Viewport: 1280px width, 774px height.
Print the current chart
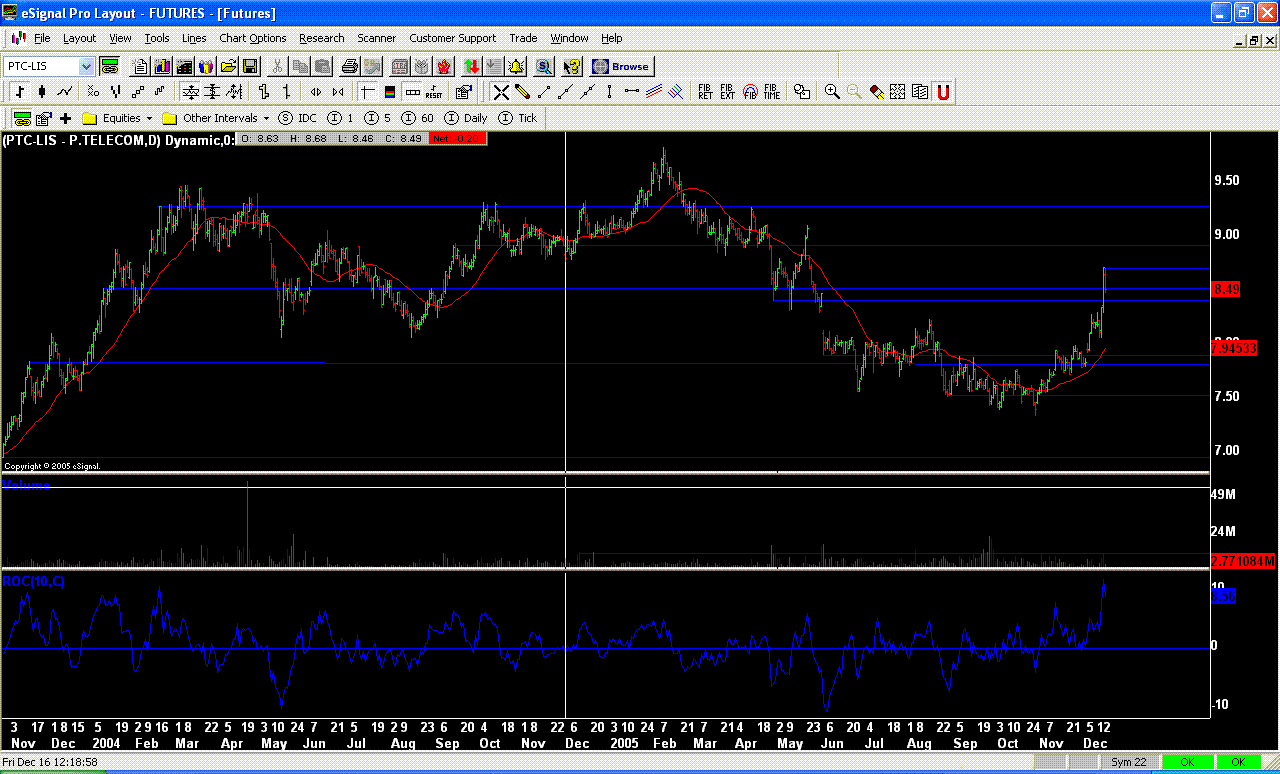click(x=350, y=66)
